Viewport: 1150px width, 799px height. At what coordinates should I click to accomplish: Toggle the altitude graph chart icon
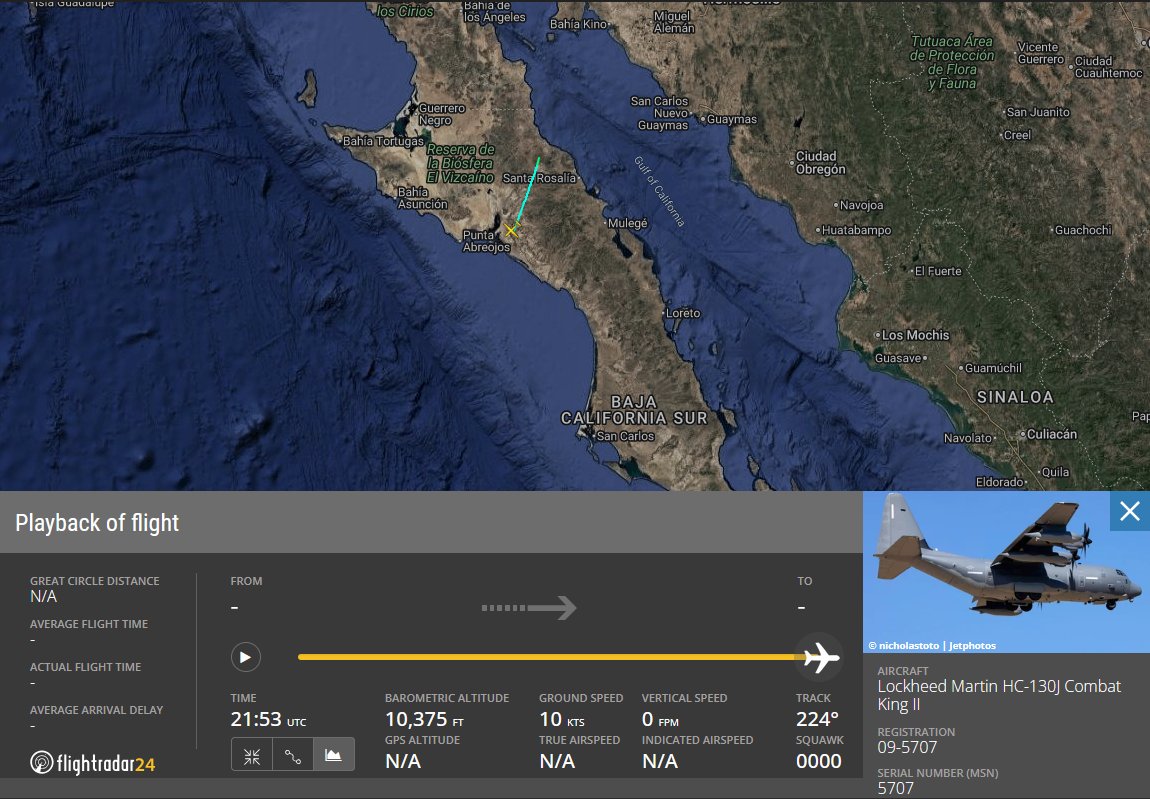click(334, 756)
